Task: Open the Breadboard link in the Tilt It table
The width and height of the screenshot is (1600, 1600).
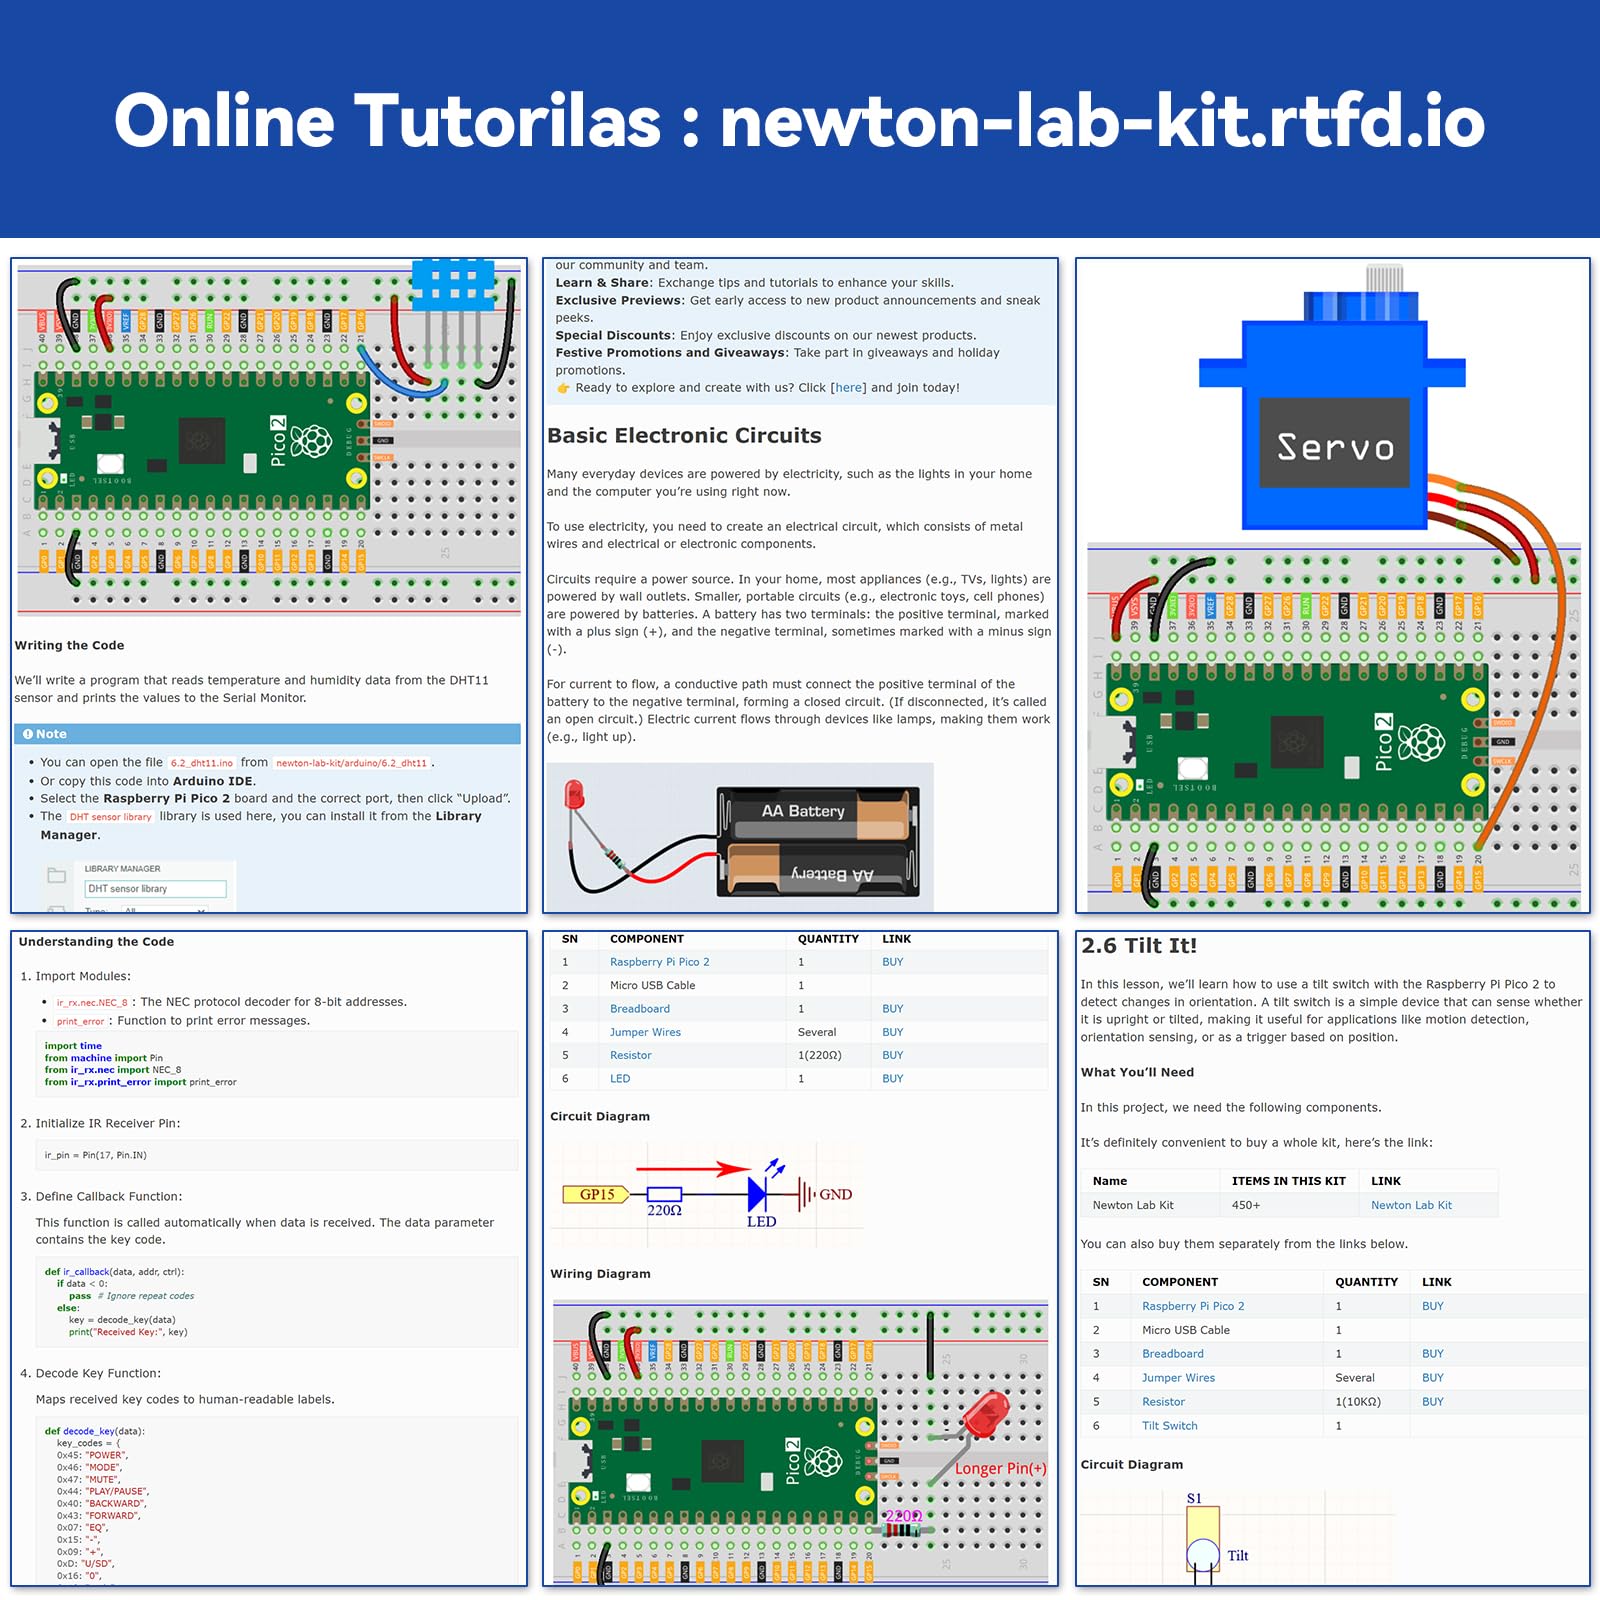Action: (x=1173, y=1354)
